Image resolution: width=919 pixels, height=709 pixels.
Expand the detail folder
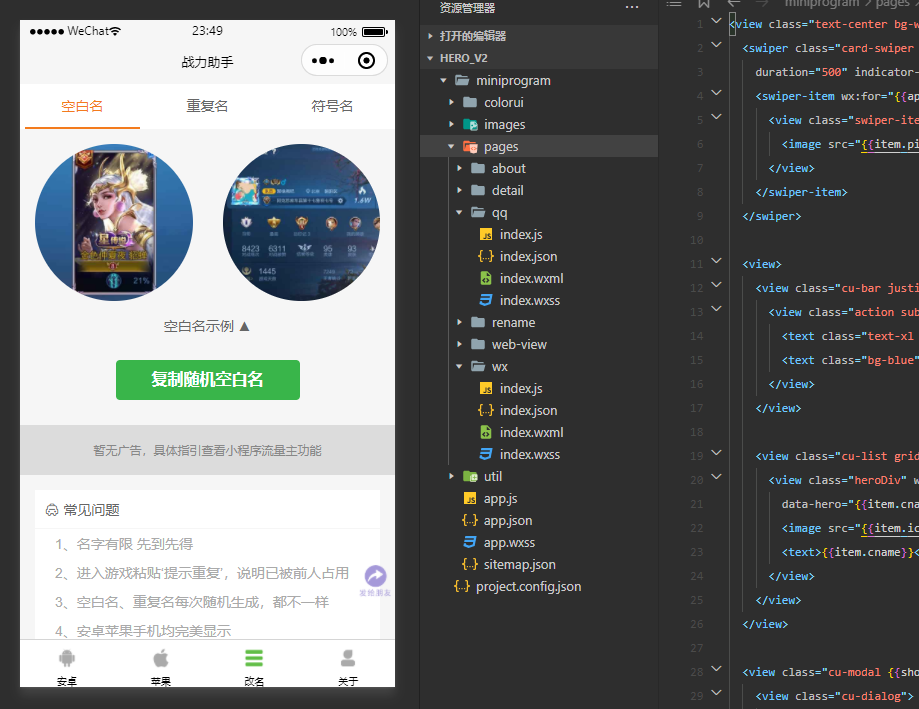[x=460, y=190]
